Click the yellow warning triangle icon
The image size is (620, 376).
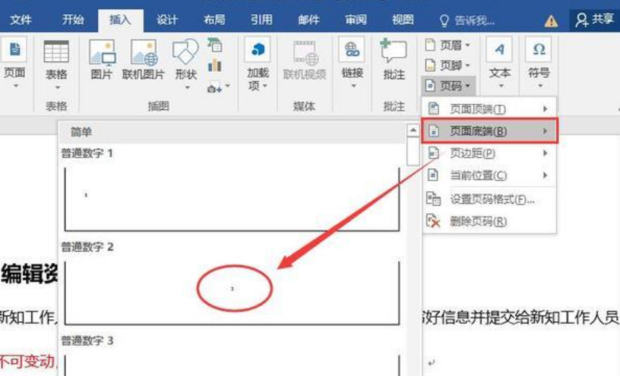551,21
